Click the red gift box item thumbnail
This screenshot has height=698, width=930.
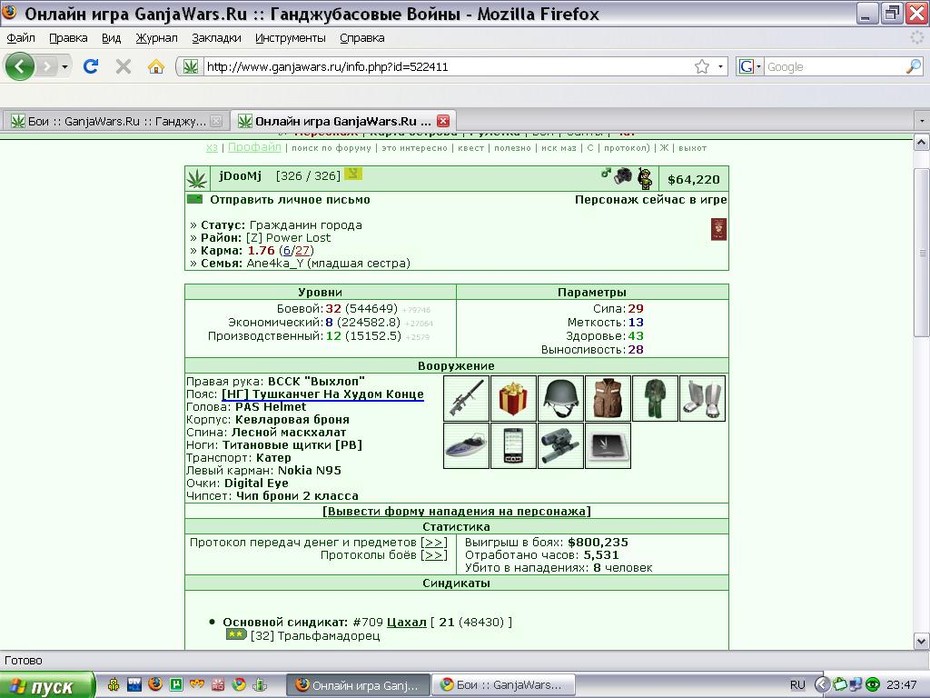[x=514, y=399]
